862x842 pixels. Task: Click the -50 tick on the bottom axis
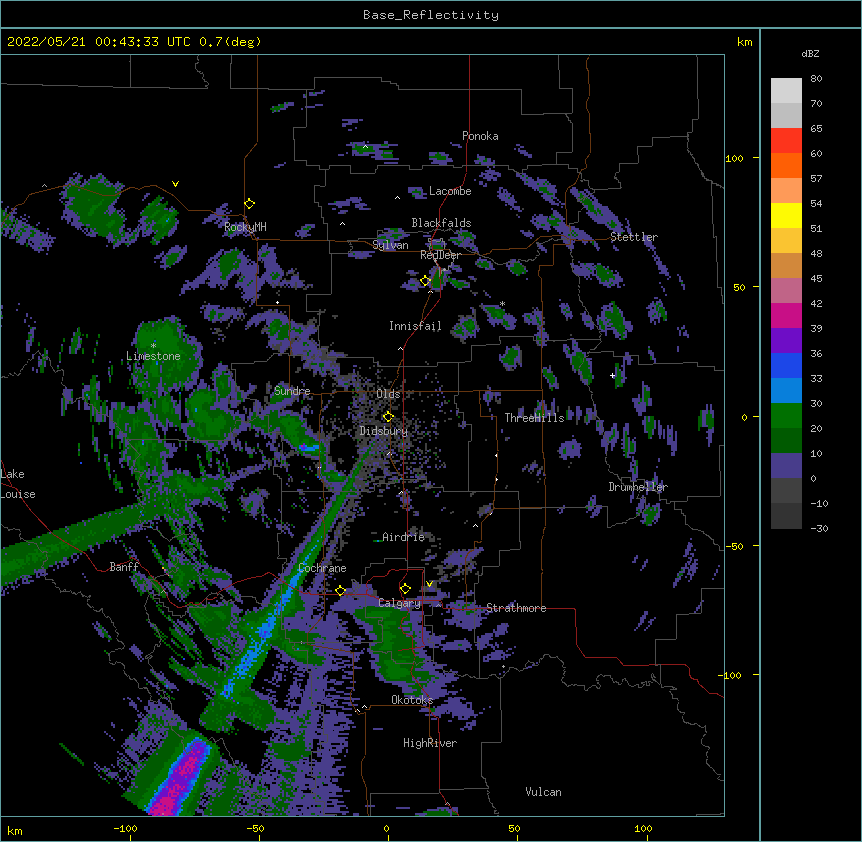point(255,828)
